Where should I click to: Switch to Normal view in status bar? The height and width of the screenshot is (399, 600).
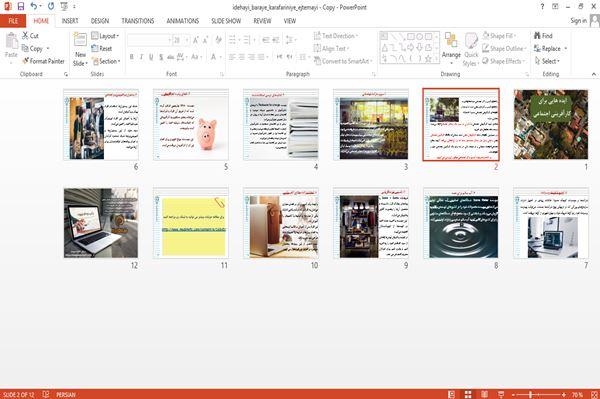click(x=452, y=394)
